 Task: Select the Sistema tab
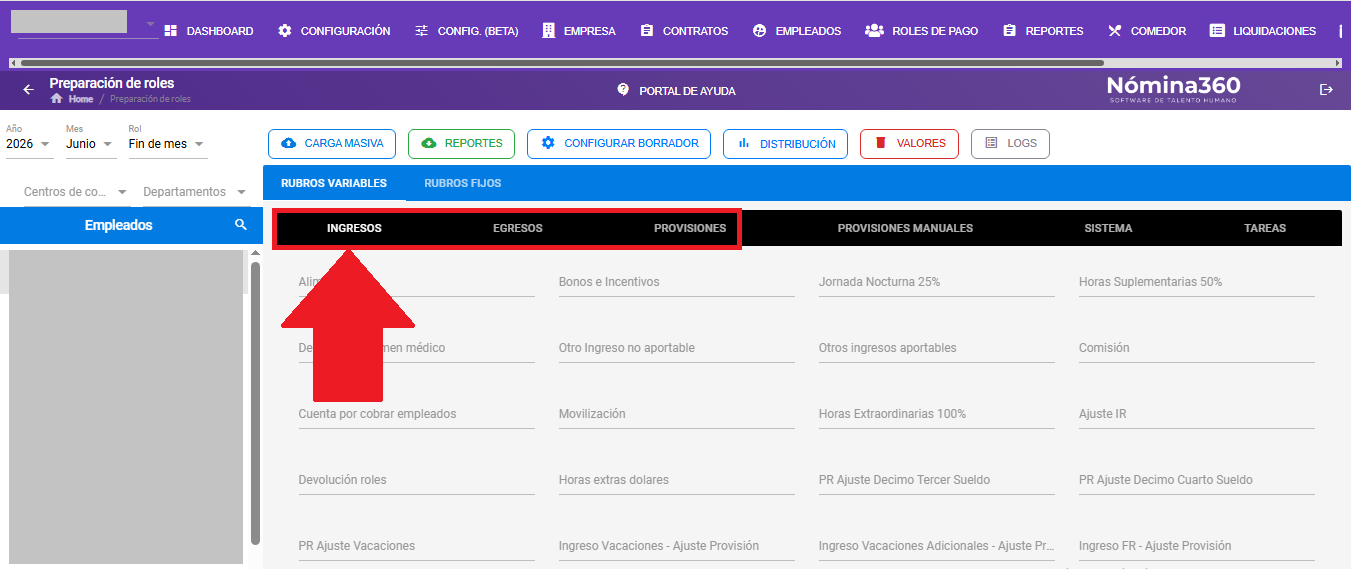(1108, 228)
